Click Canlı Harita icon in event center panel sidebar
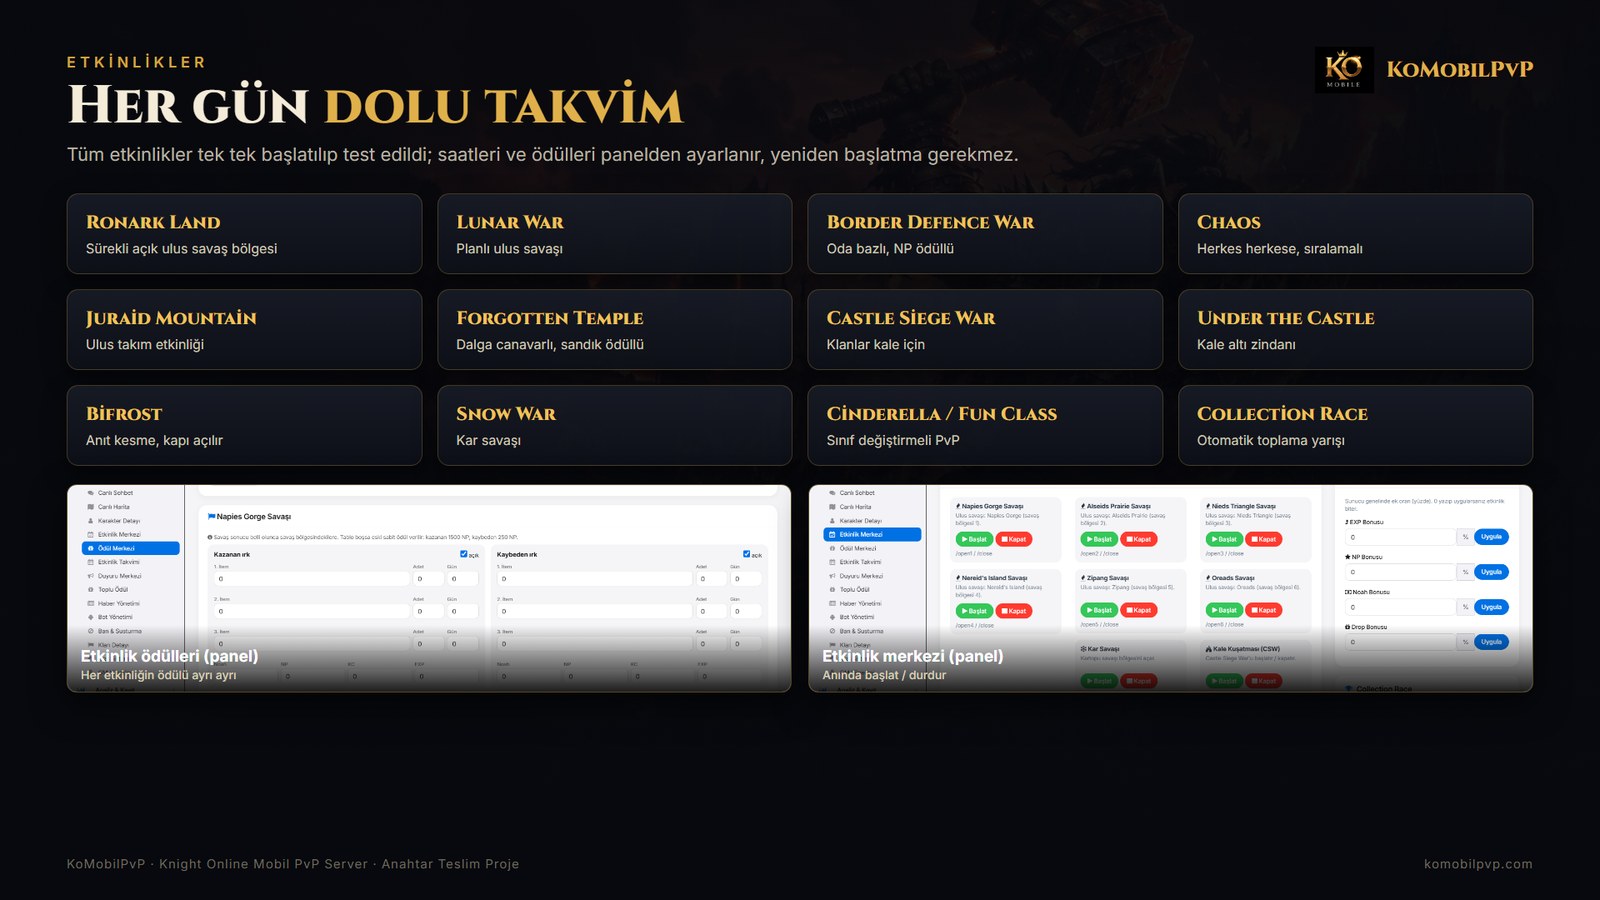The image size is (1600, 900). pyautogui.click(x=832, y=507)
